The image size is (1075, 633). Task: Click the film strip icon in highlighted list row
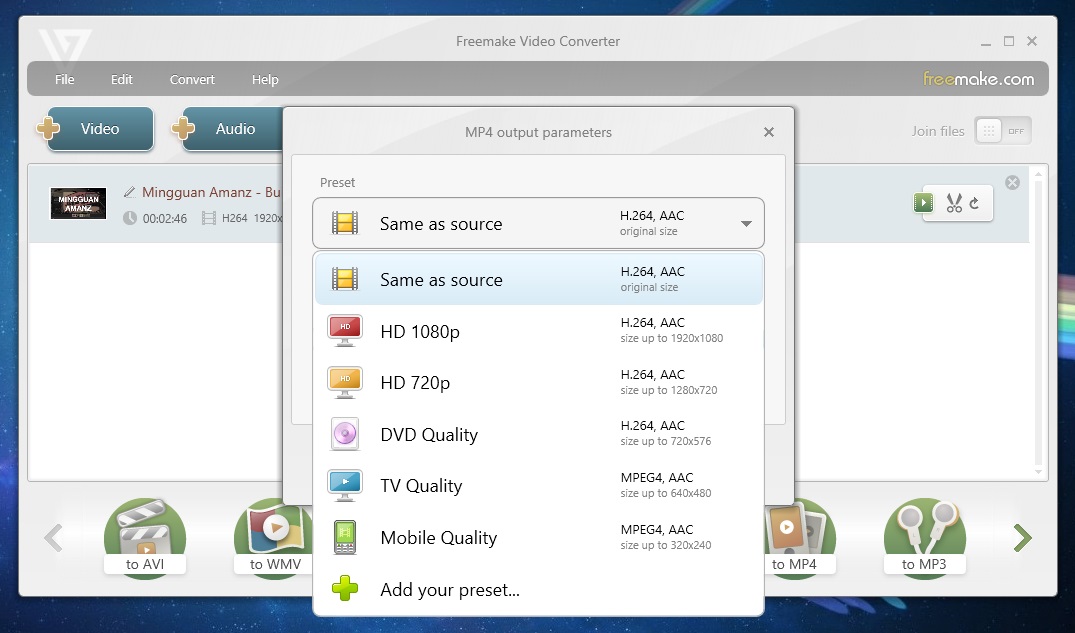click(x=345, y=279)
